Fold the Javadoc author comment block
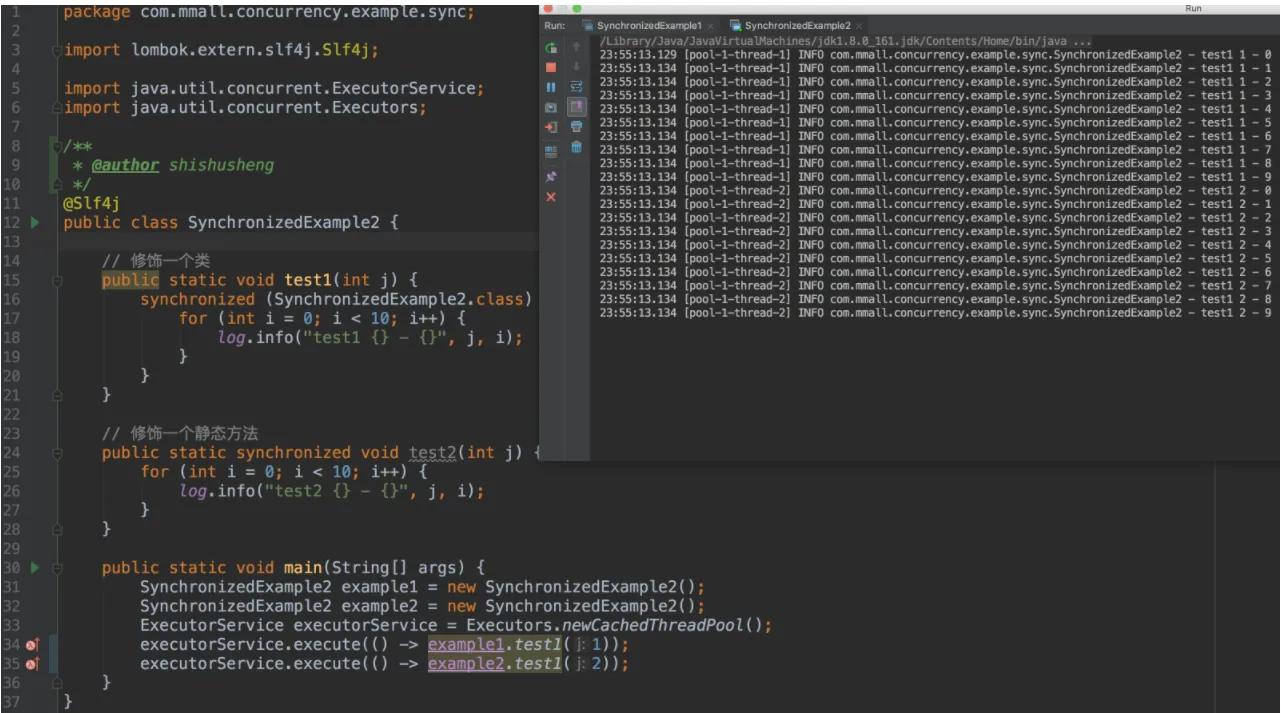The height and width of the screenshot is (713, 1281). coord(56,146)
